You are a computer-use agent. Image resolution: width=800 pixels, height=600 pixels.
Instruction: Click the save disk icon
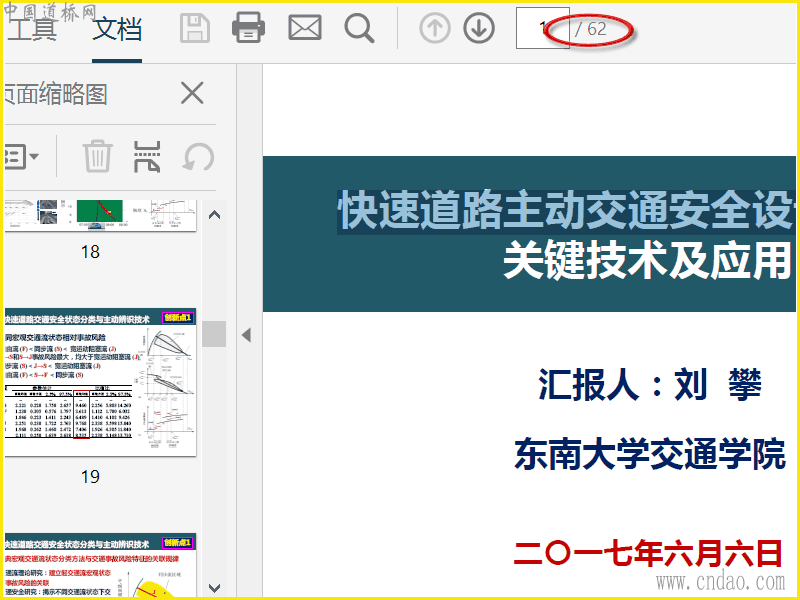(195, 28)
